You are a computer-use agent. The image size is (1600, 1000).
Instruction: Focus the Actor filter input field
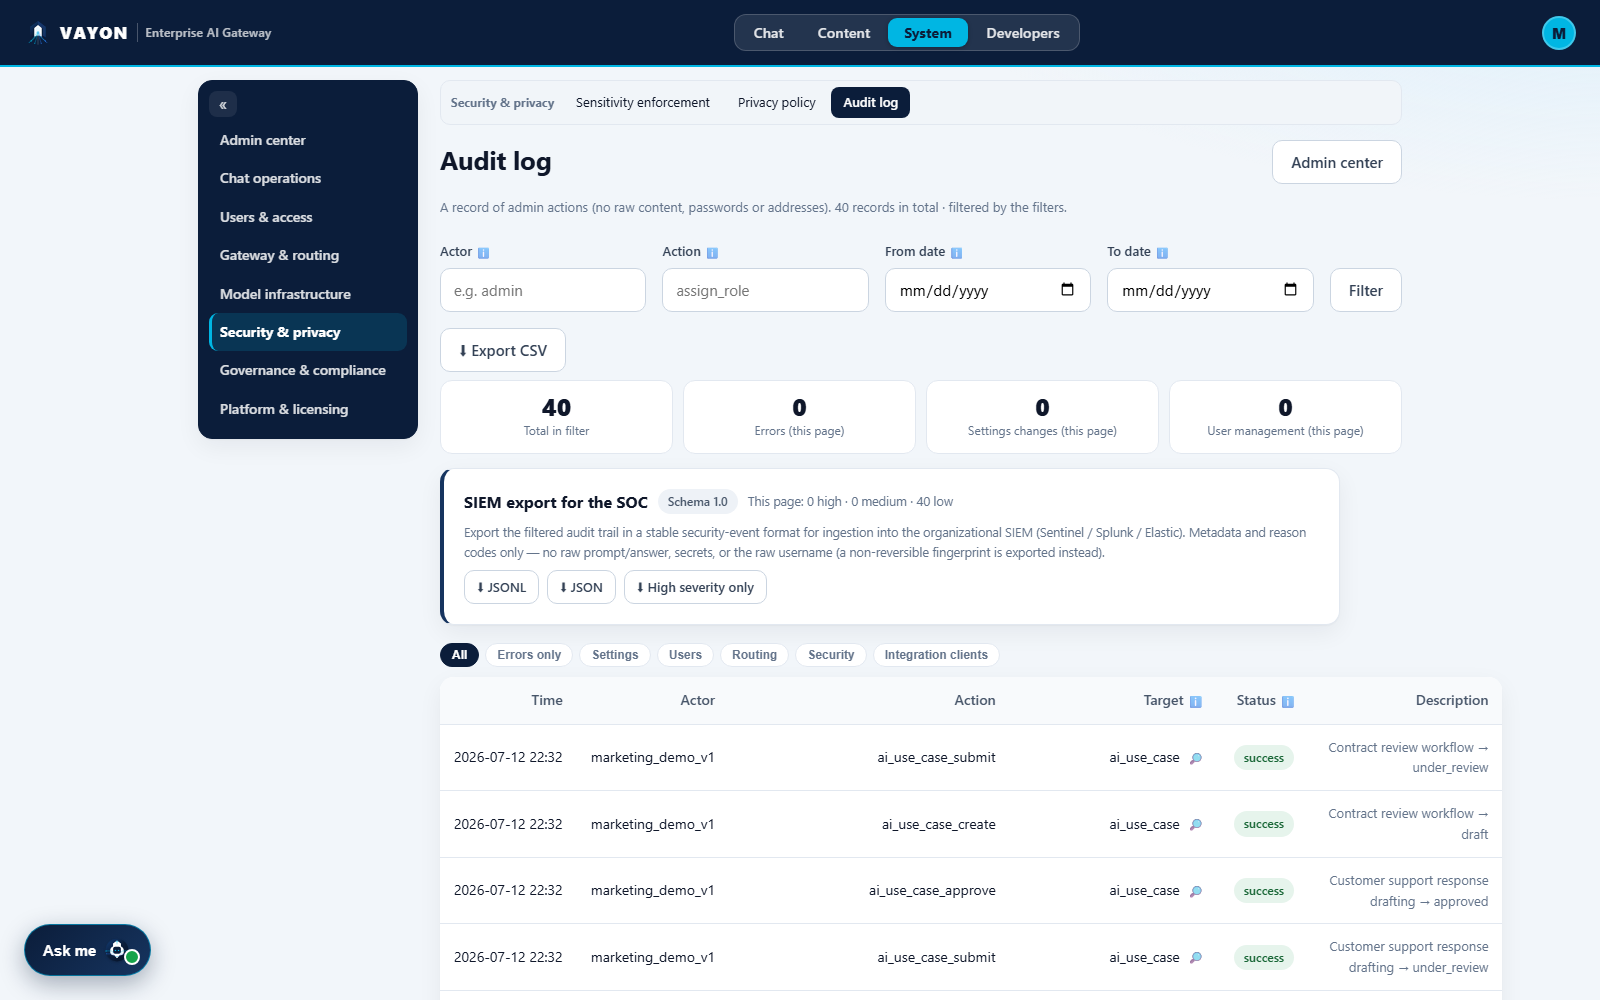pos(543,291)
